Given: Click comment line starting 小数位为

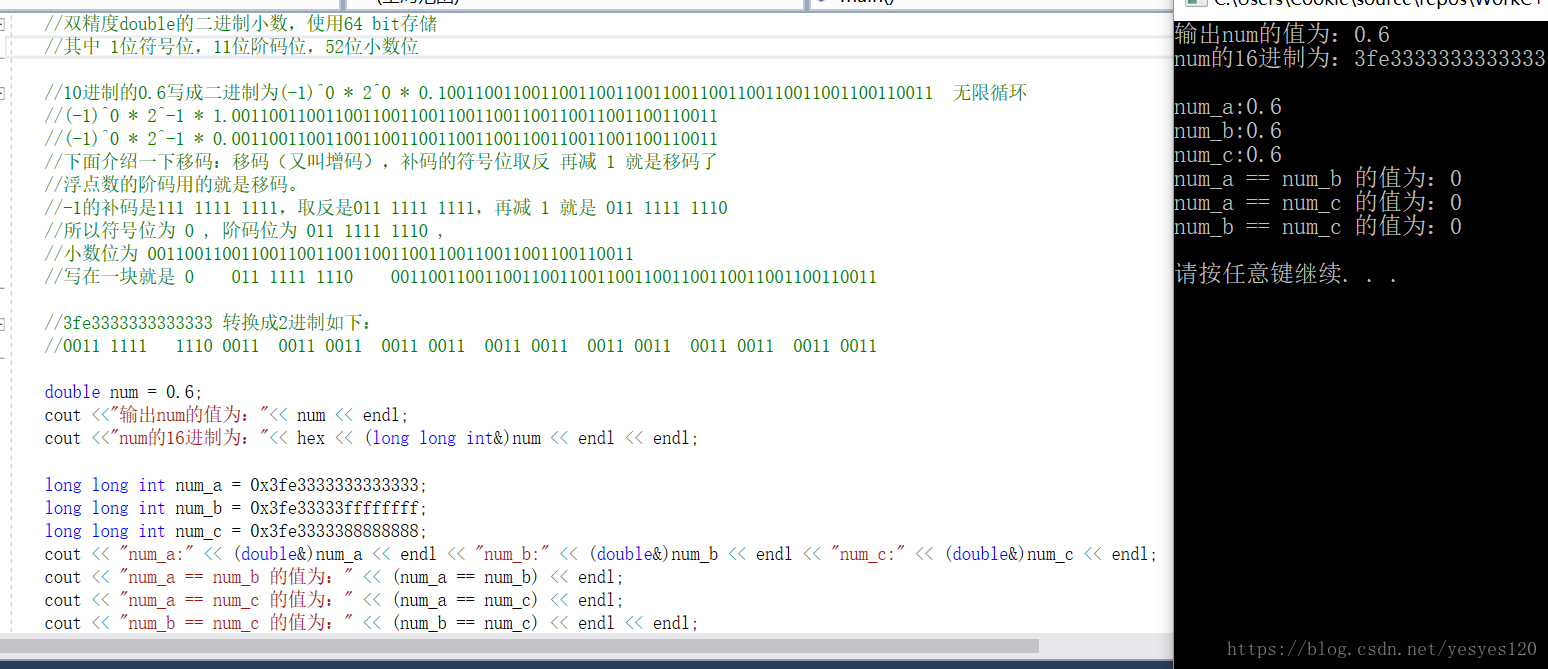Looking at the screenshot, I should coord(339,254).
